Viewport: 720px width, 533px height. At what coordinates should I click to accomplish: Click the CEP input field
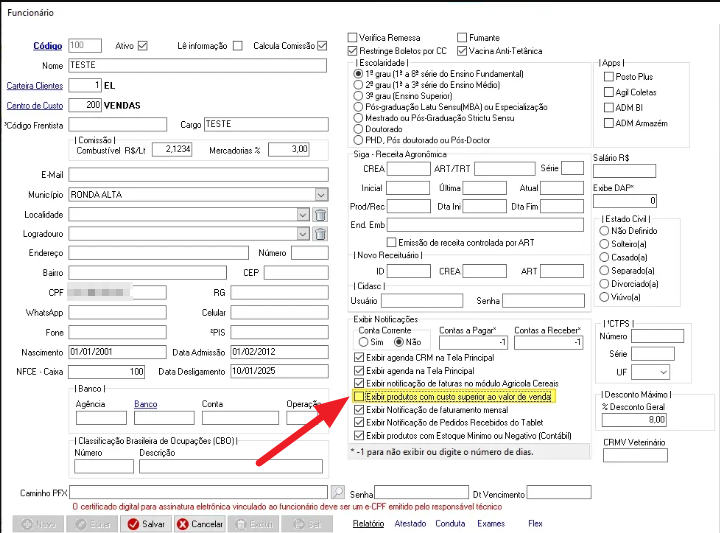296,272
